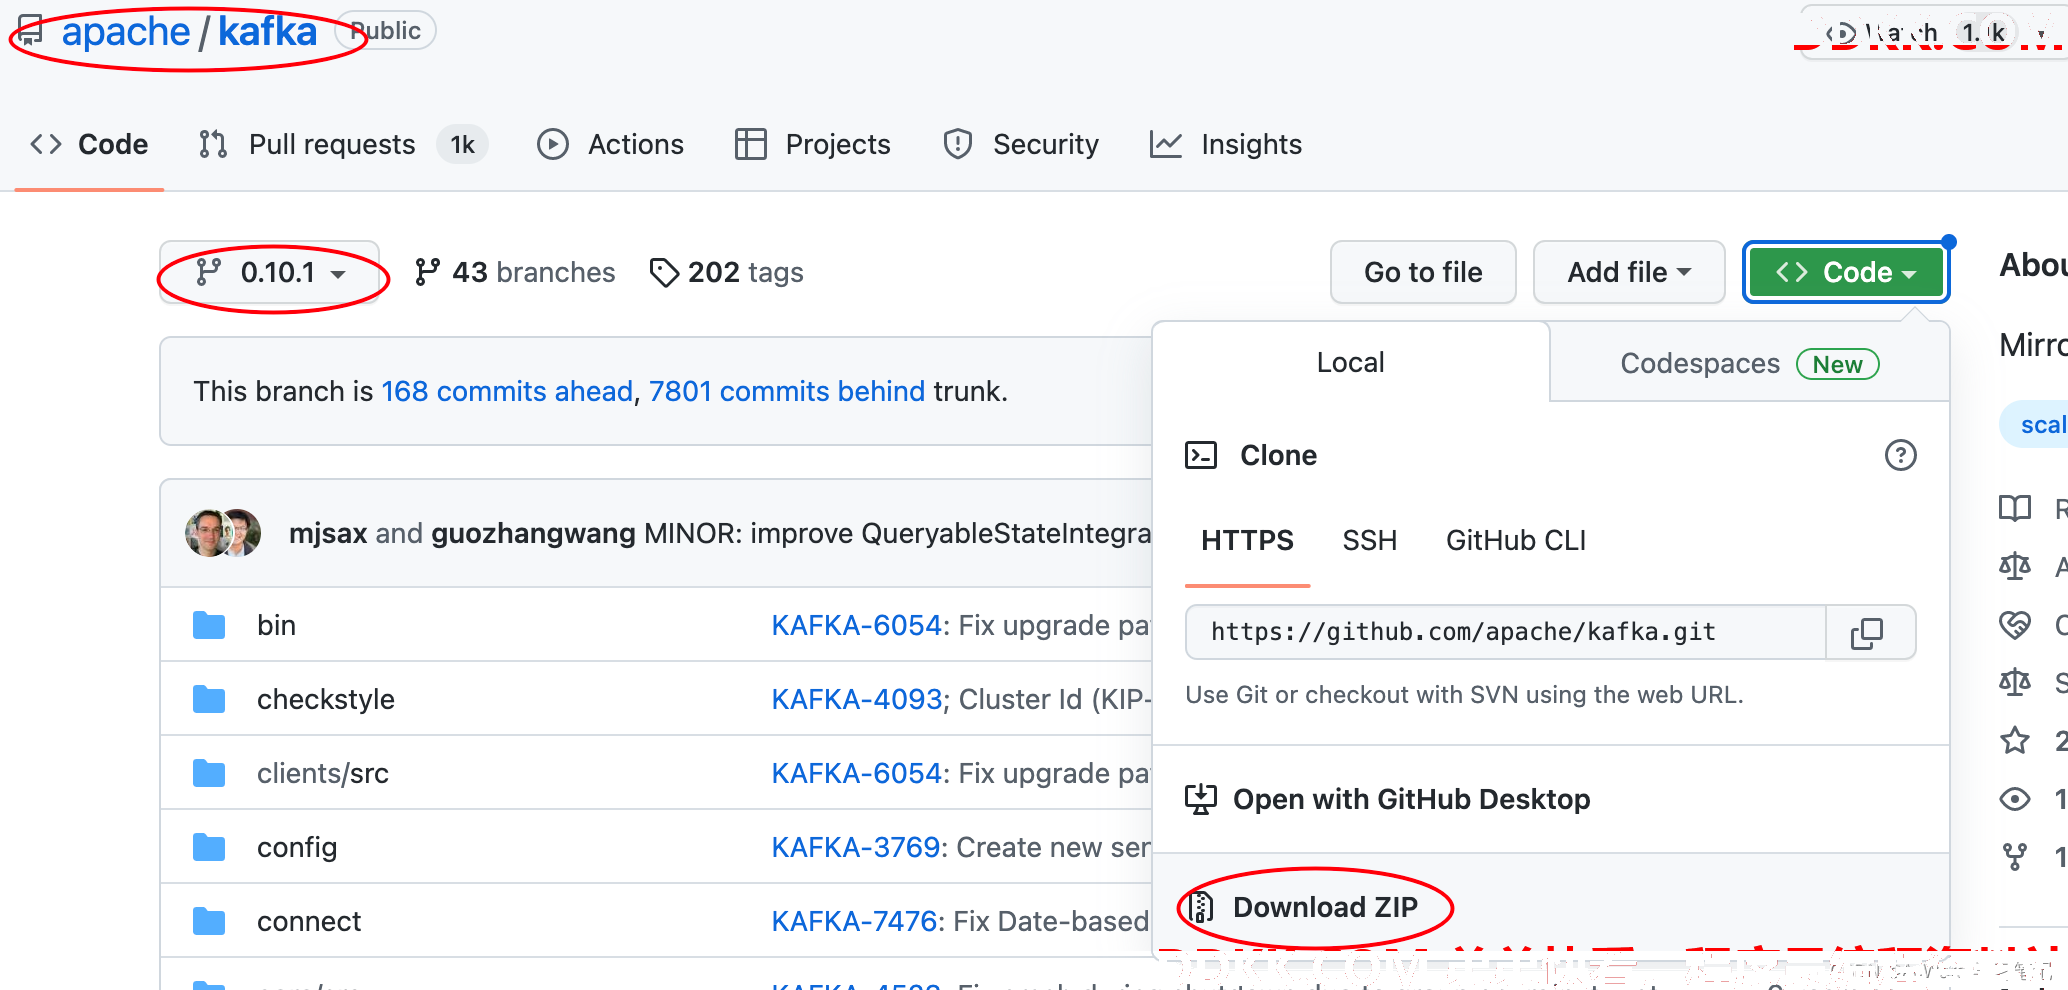
Task: Open the 168 commits ahead link
Action: tap(507, 391)
